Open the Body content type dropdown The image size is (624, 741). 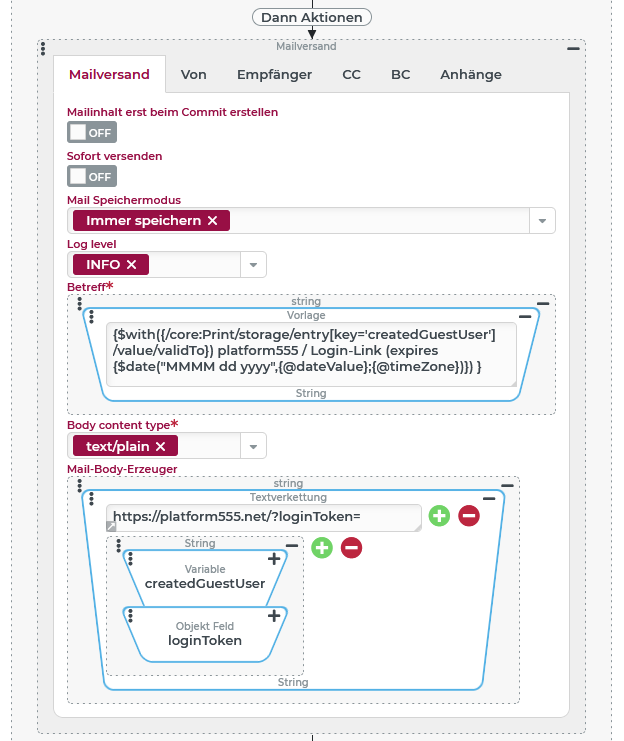(253, 446)
